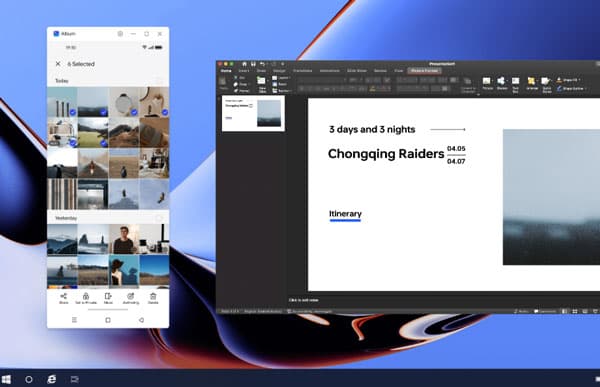Tap the Move icon in Album
Image resolution: width=600 pixels, height=387 pixels.
pyautogui.click(x=108, y=296)
